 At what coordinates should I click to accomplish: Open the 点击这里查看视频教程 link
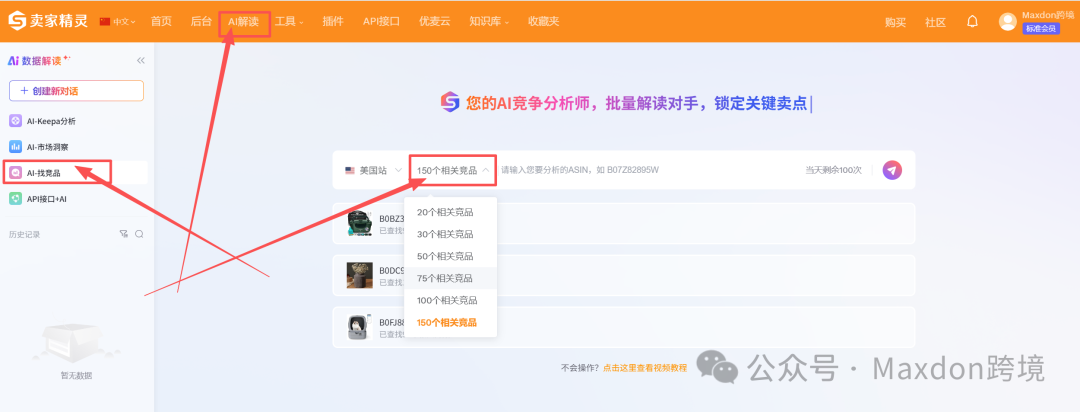[645, 368]
